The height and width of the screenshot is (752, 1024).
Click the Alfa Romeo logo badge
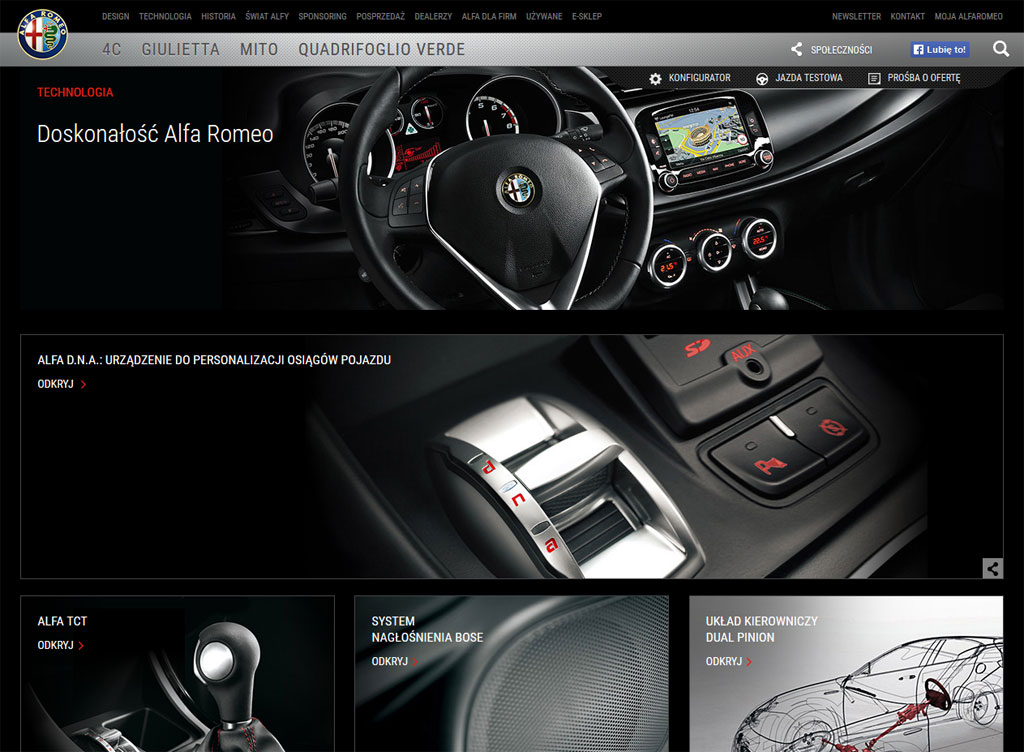pyautogui.click(x=42, y=34)
